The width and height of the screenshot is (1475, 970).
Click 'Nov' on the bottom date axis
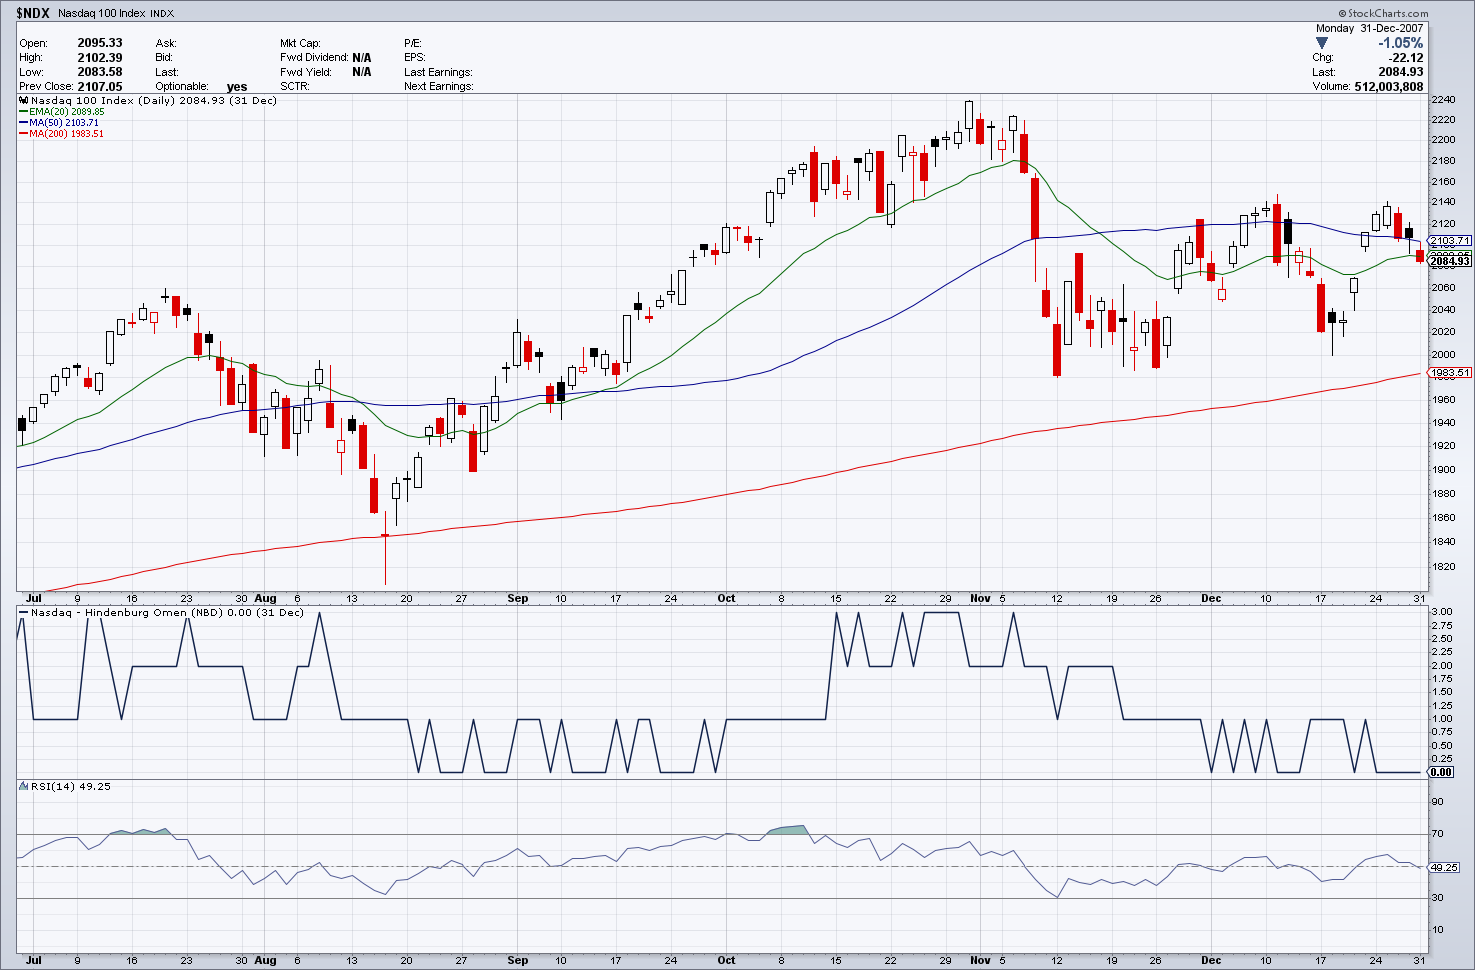(980, 960)
